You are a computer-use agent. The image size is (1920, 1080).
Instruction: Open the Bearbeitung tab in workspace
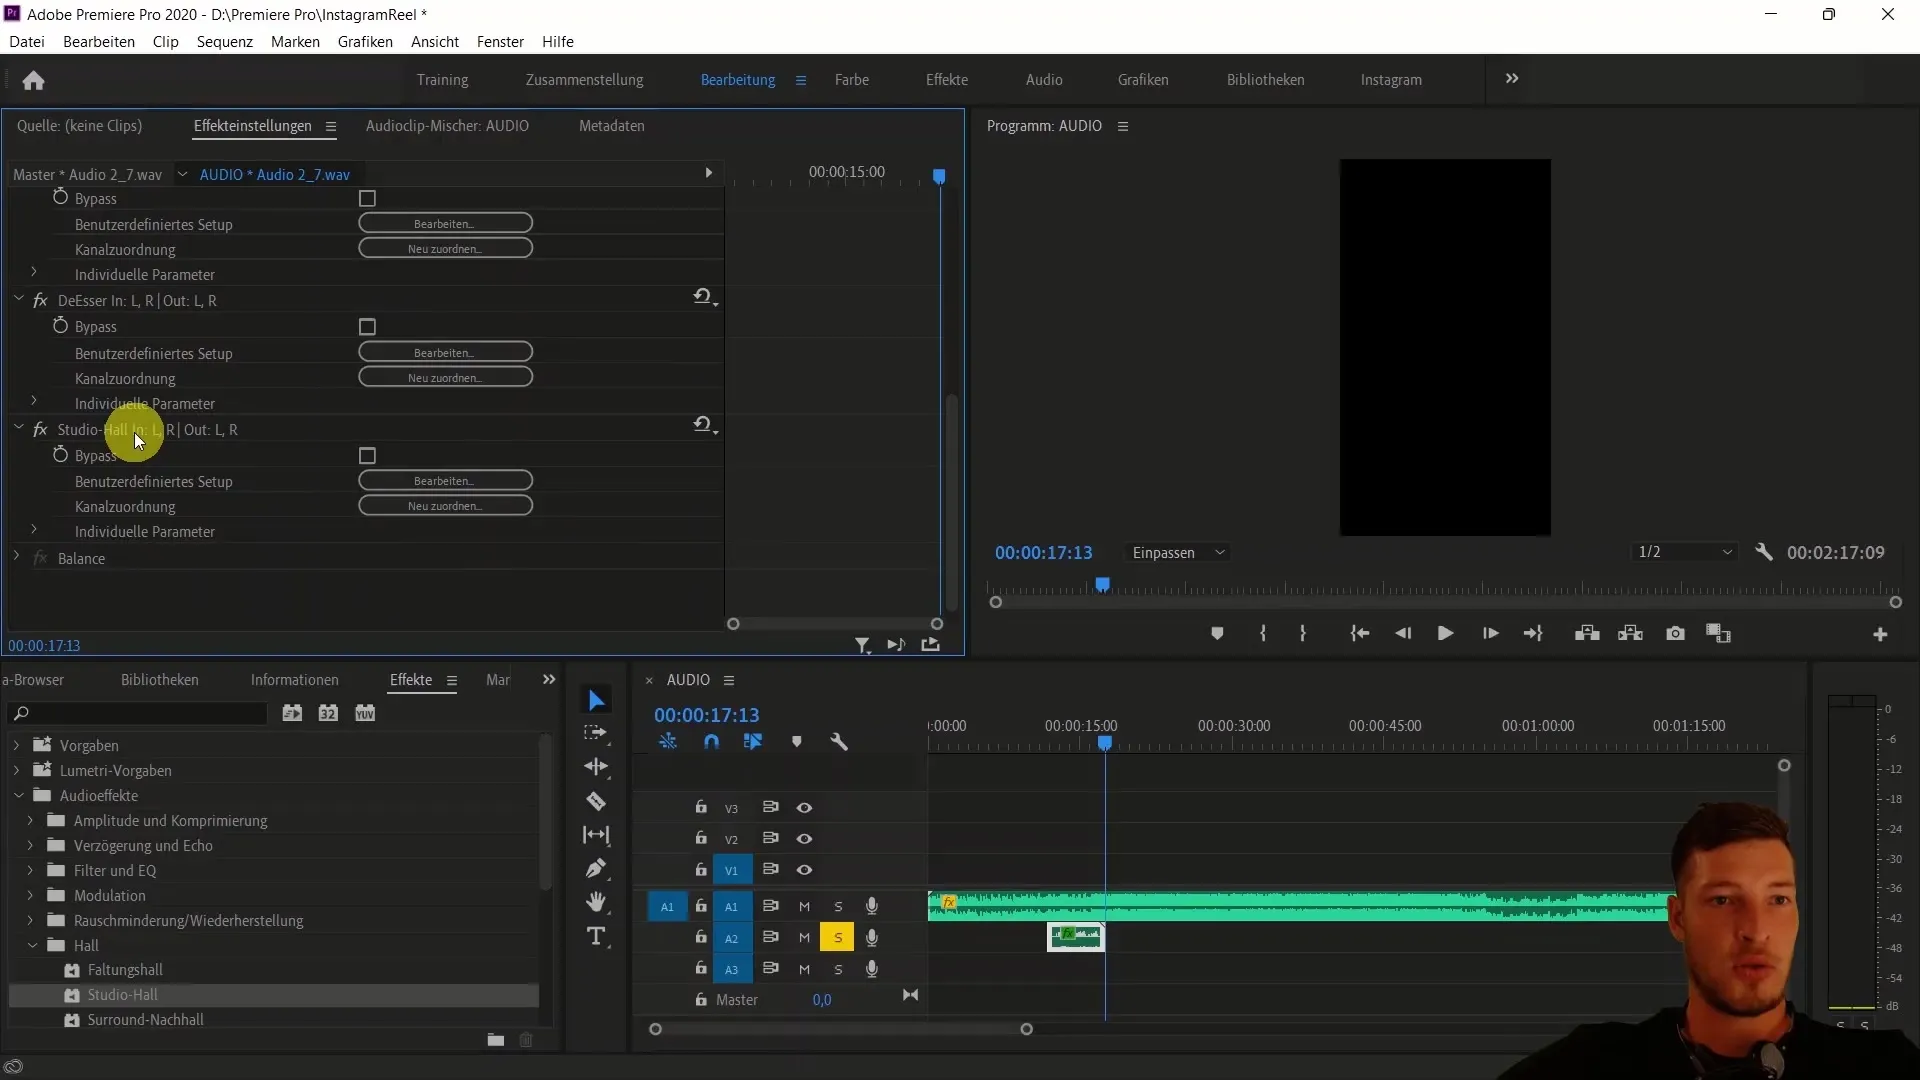738,79
